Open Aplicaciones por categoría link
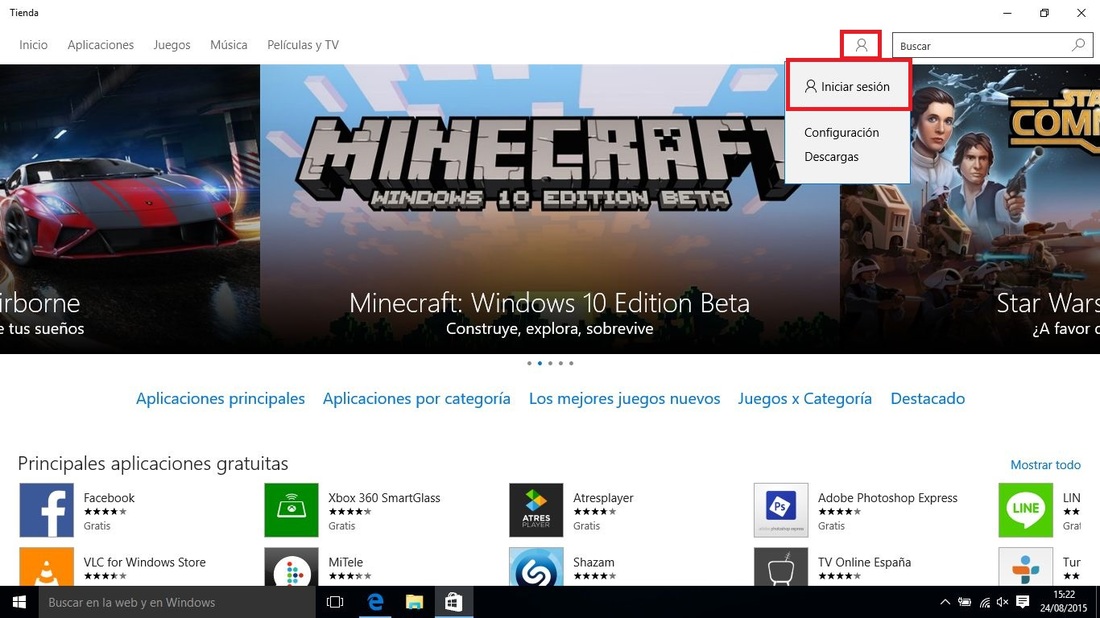Image resolution: width=1100 pixels, height=618 pixels. 417,398
